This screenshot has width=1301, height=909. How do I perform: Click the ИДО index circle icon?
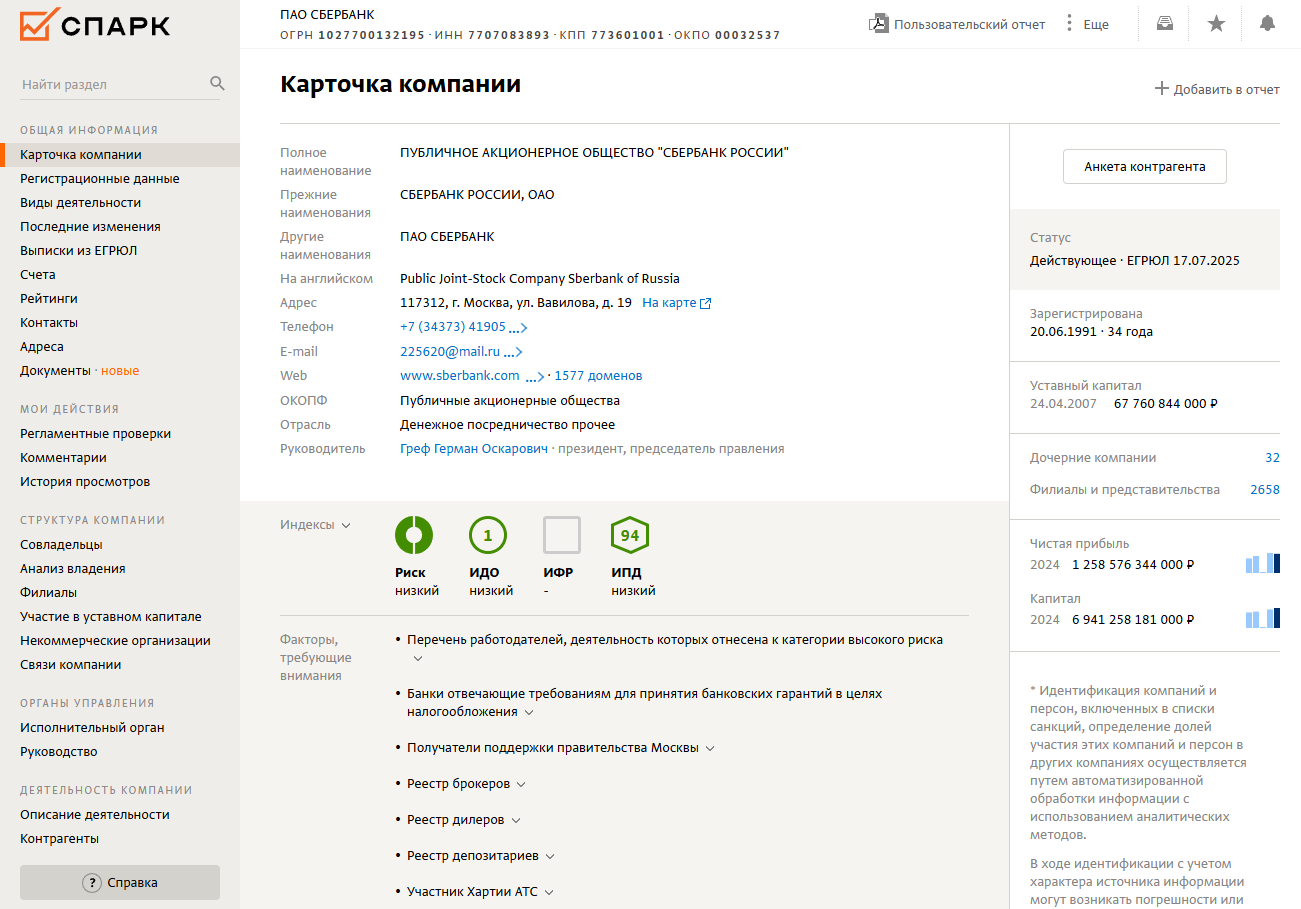click(488, 535)
